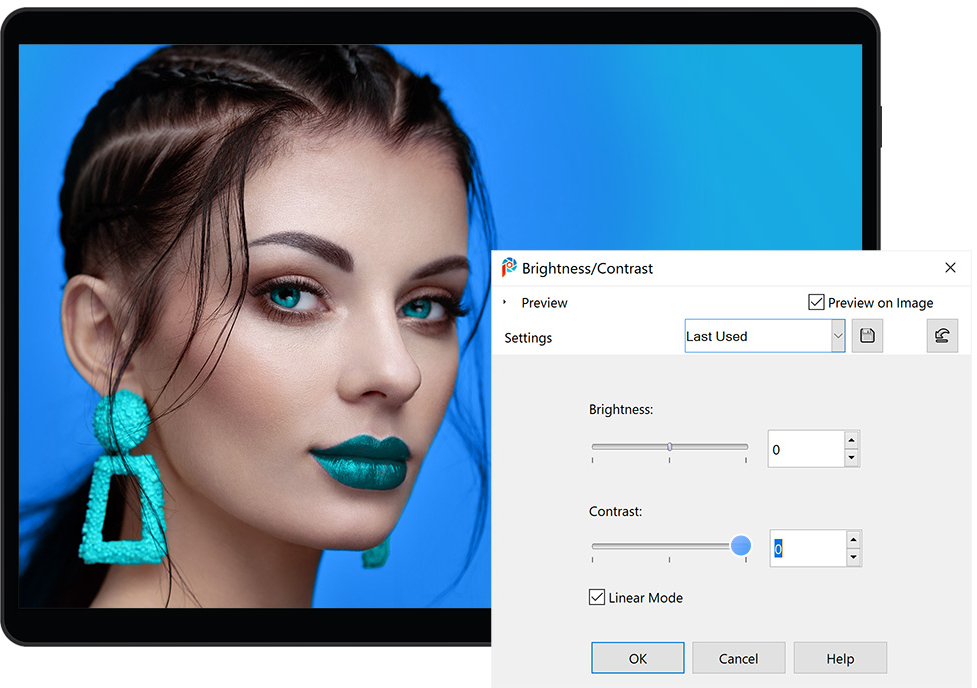Viewport: 977px width, 688px height.
Task: Increase Brightness with the up spinner arrow
Action: [852, 440]
